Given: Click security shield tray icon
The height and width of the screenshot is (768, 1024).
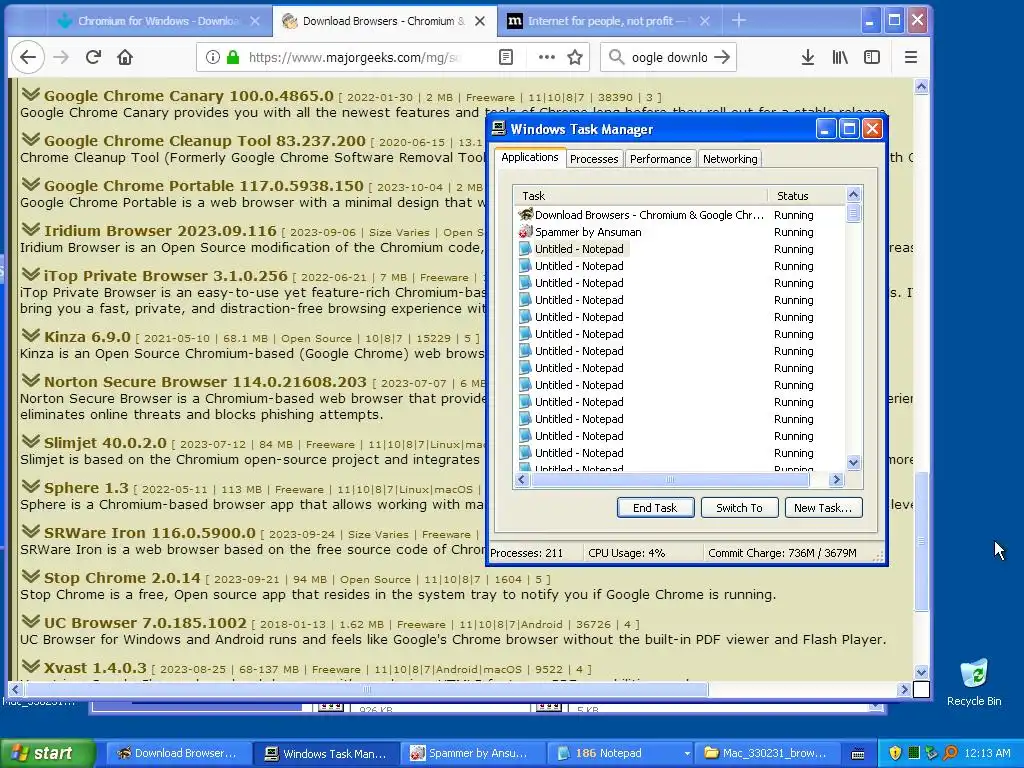Looking at the screenshot, I should tap(895, 753).
